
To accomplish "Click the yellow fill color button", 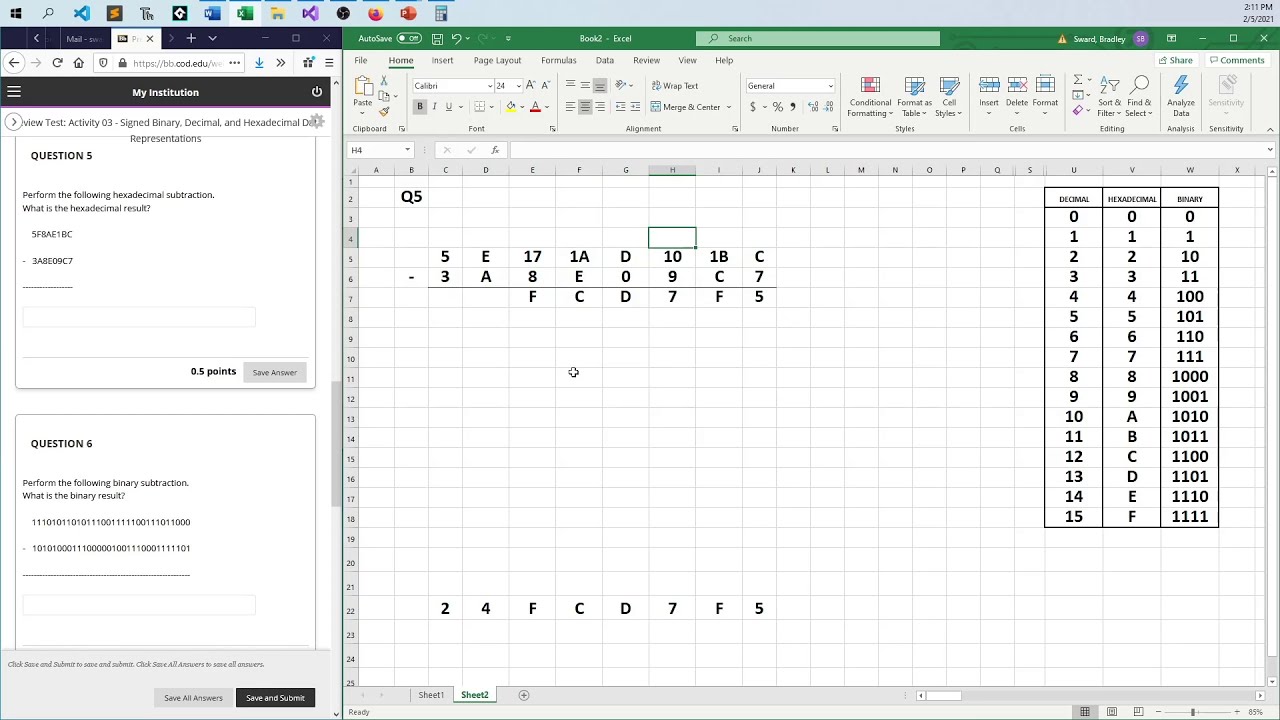I will click(510, 107).
